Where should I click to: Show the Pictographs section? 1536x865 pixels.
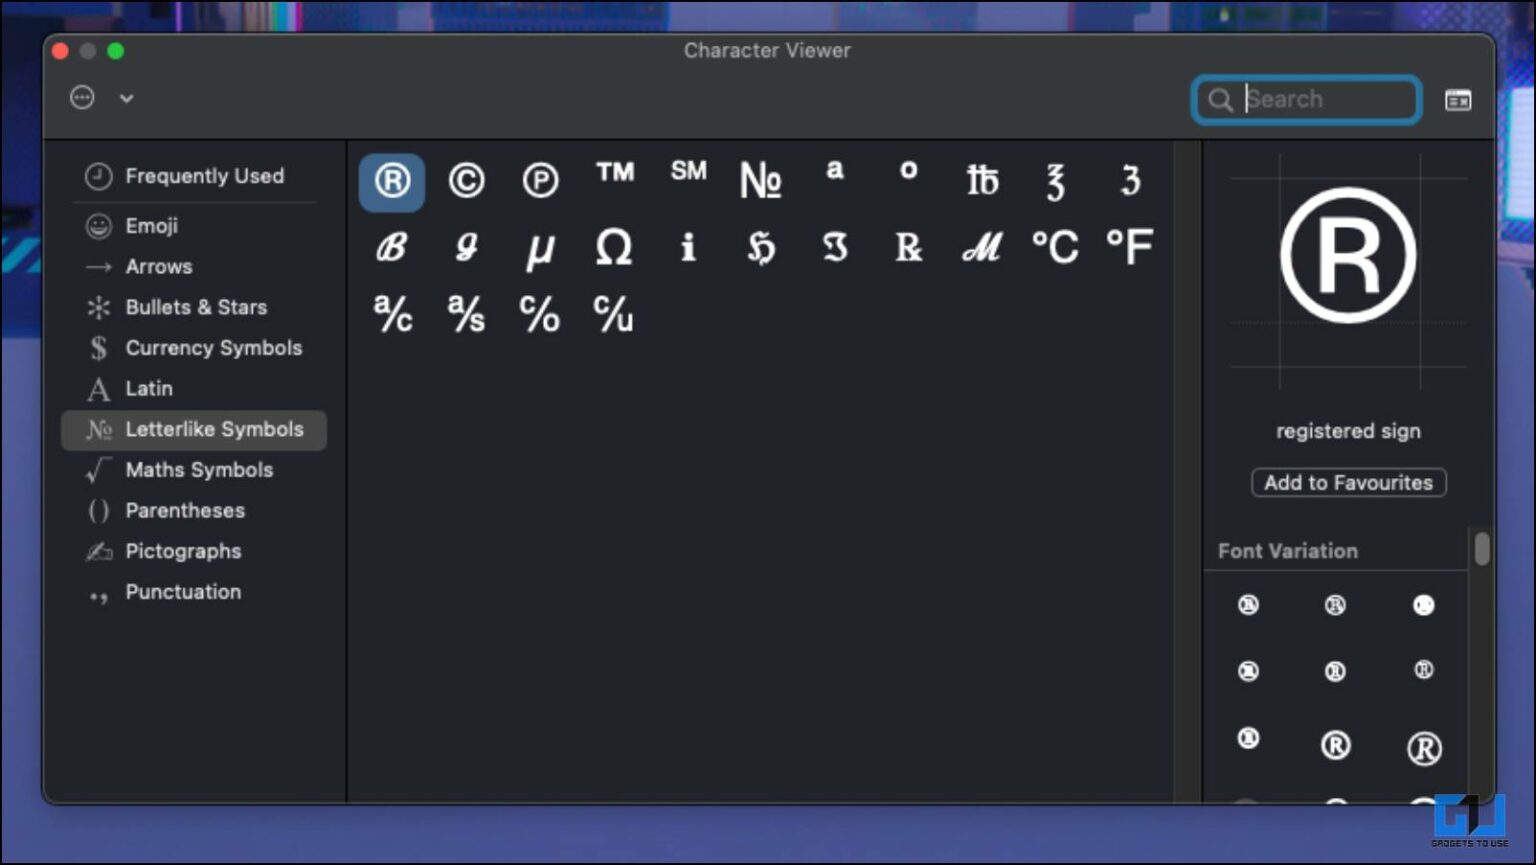point(183,551)
